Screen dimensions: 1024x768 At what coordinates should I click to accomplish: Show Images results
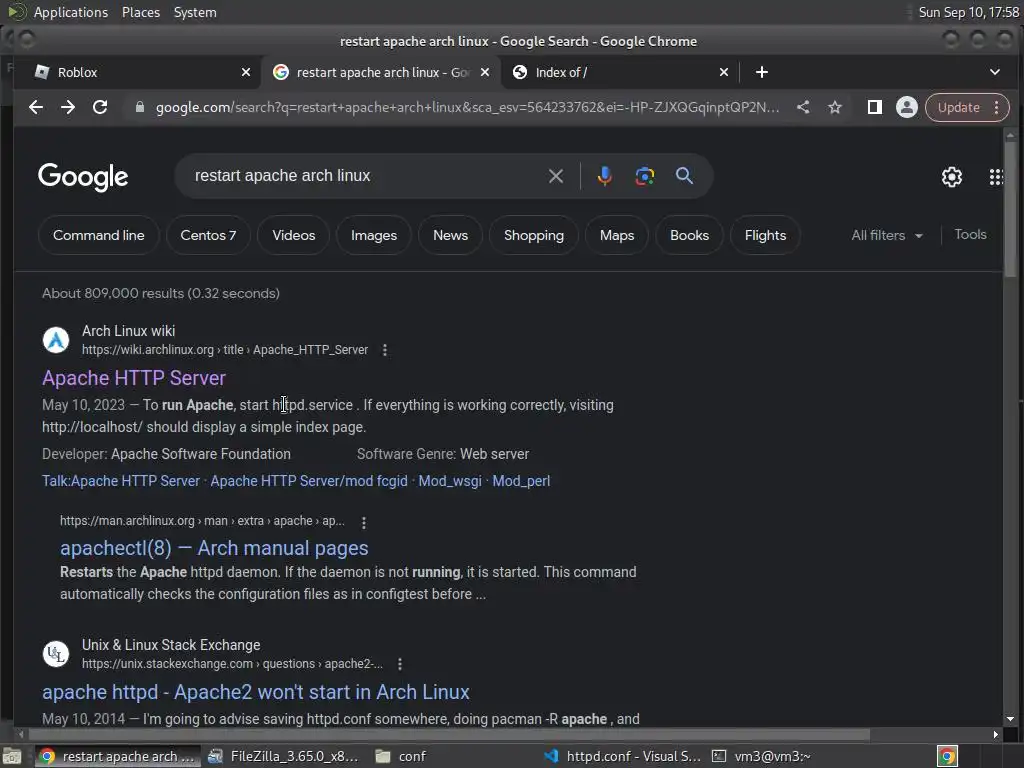(374, 235)
